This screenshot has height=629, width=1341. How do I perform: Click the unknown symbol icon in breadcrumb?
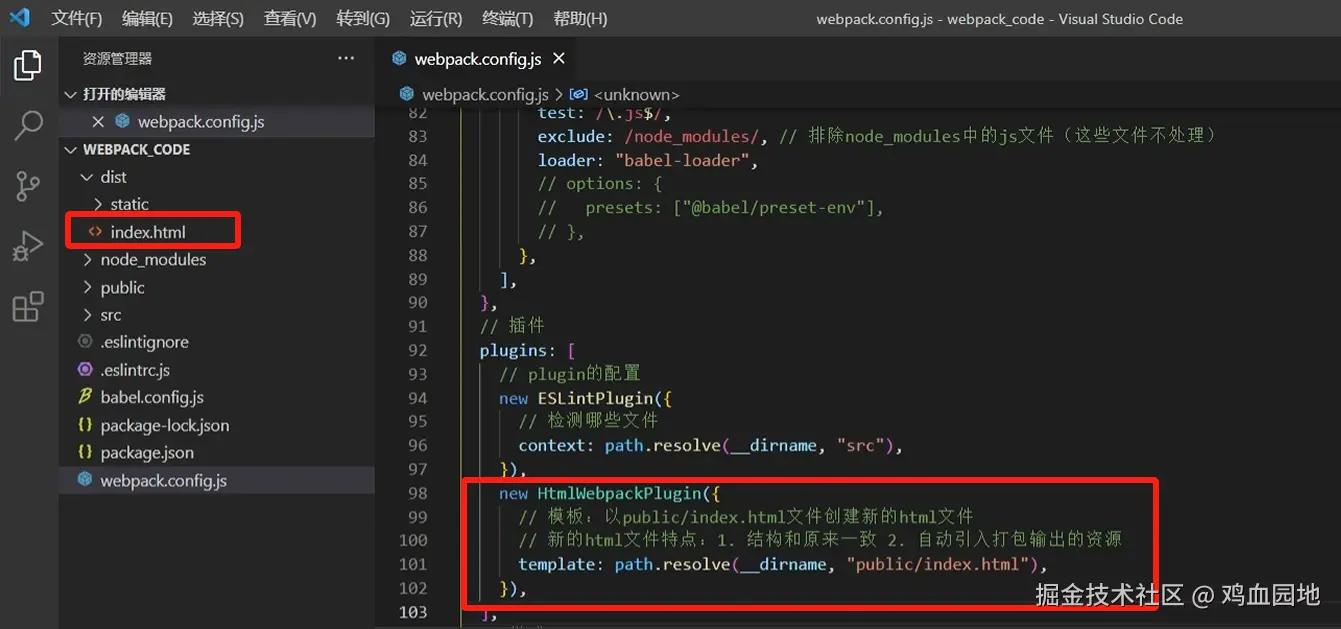579,94
